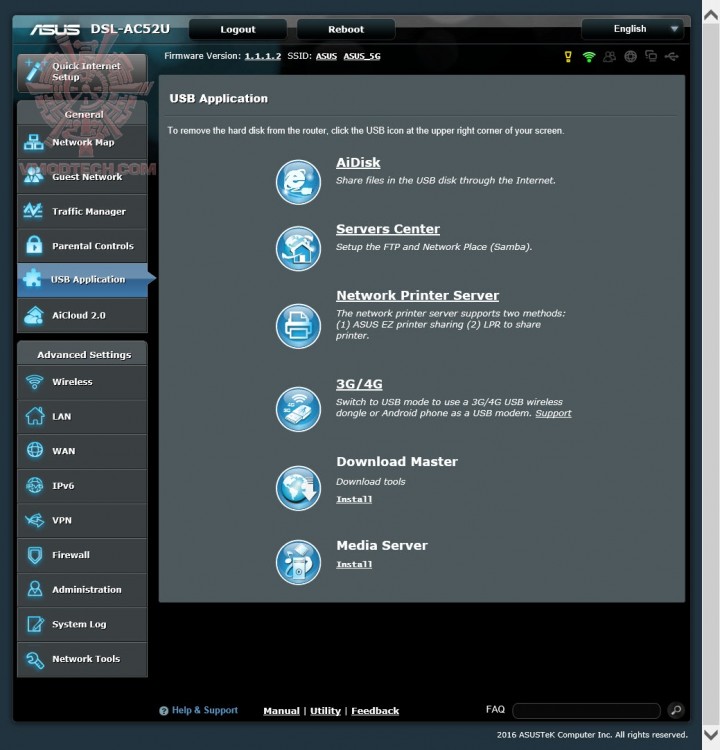Click firmware version 1.1.1.2 link
720x750 pixels.
coord(263,56)
